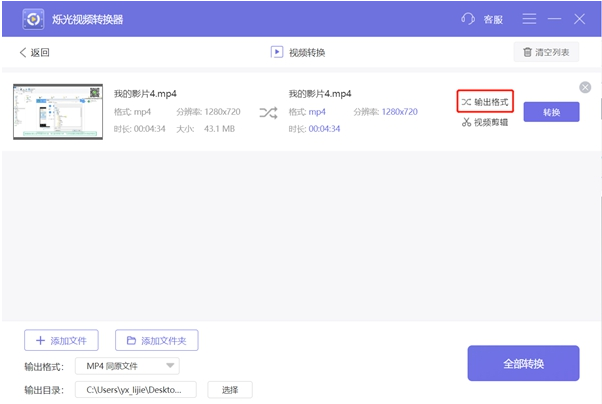Start converting all with 全部转换

click(x=523, y=363)
